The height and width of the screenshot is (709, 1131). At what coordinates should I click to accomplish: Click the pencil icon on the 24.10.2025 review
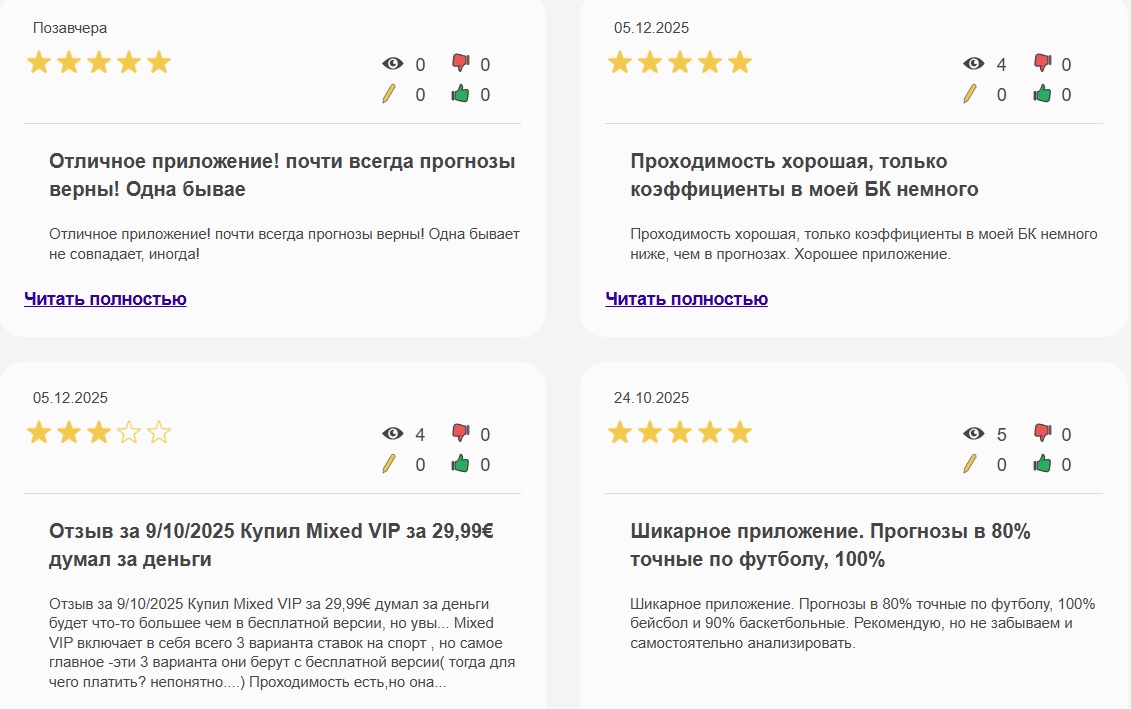[972, 464]
